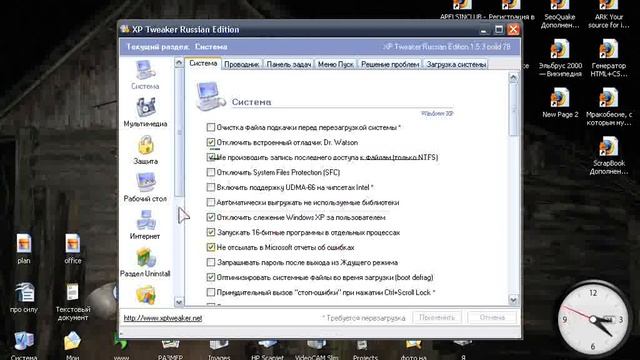This screenshot has width=640, height=360.
Task: Toggle Отключить встроенный отладчик Dr. Watson checkbox
Action: pyautogui.click(x=211, y=142)
